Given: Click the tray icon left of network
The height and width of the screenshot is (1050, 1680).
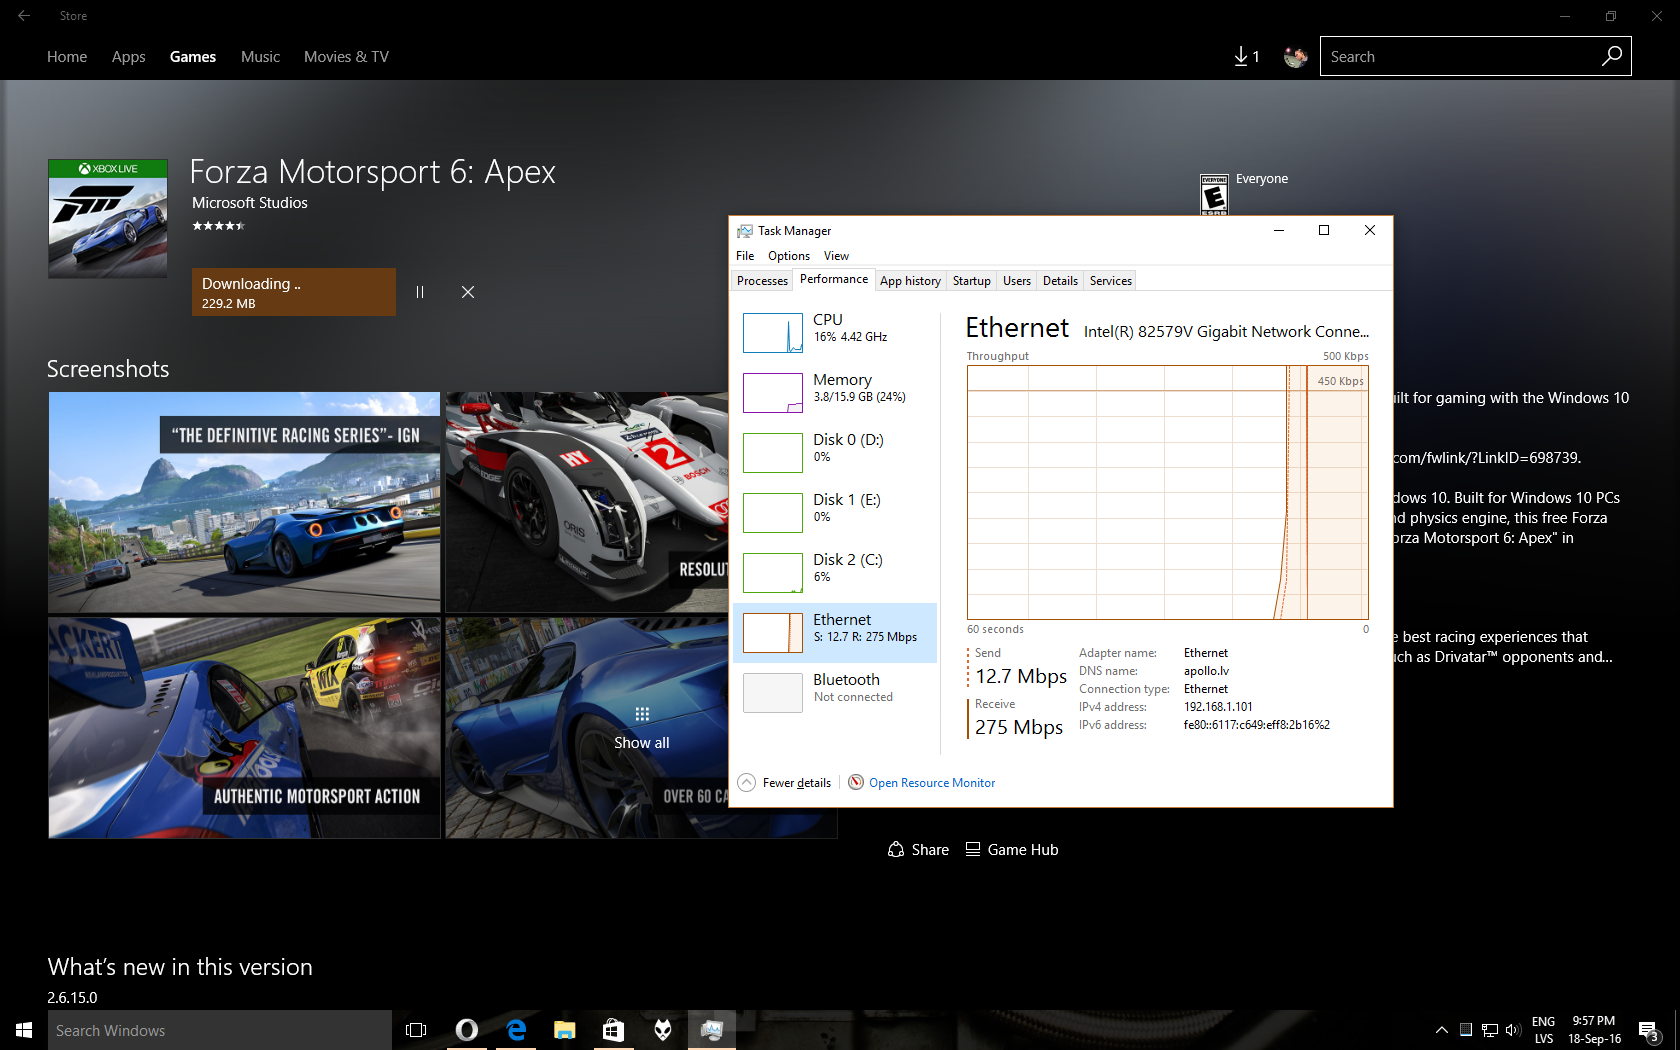Looking at the screenshot, I should pos(1466,1030).
